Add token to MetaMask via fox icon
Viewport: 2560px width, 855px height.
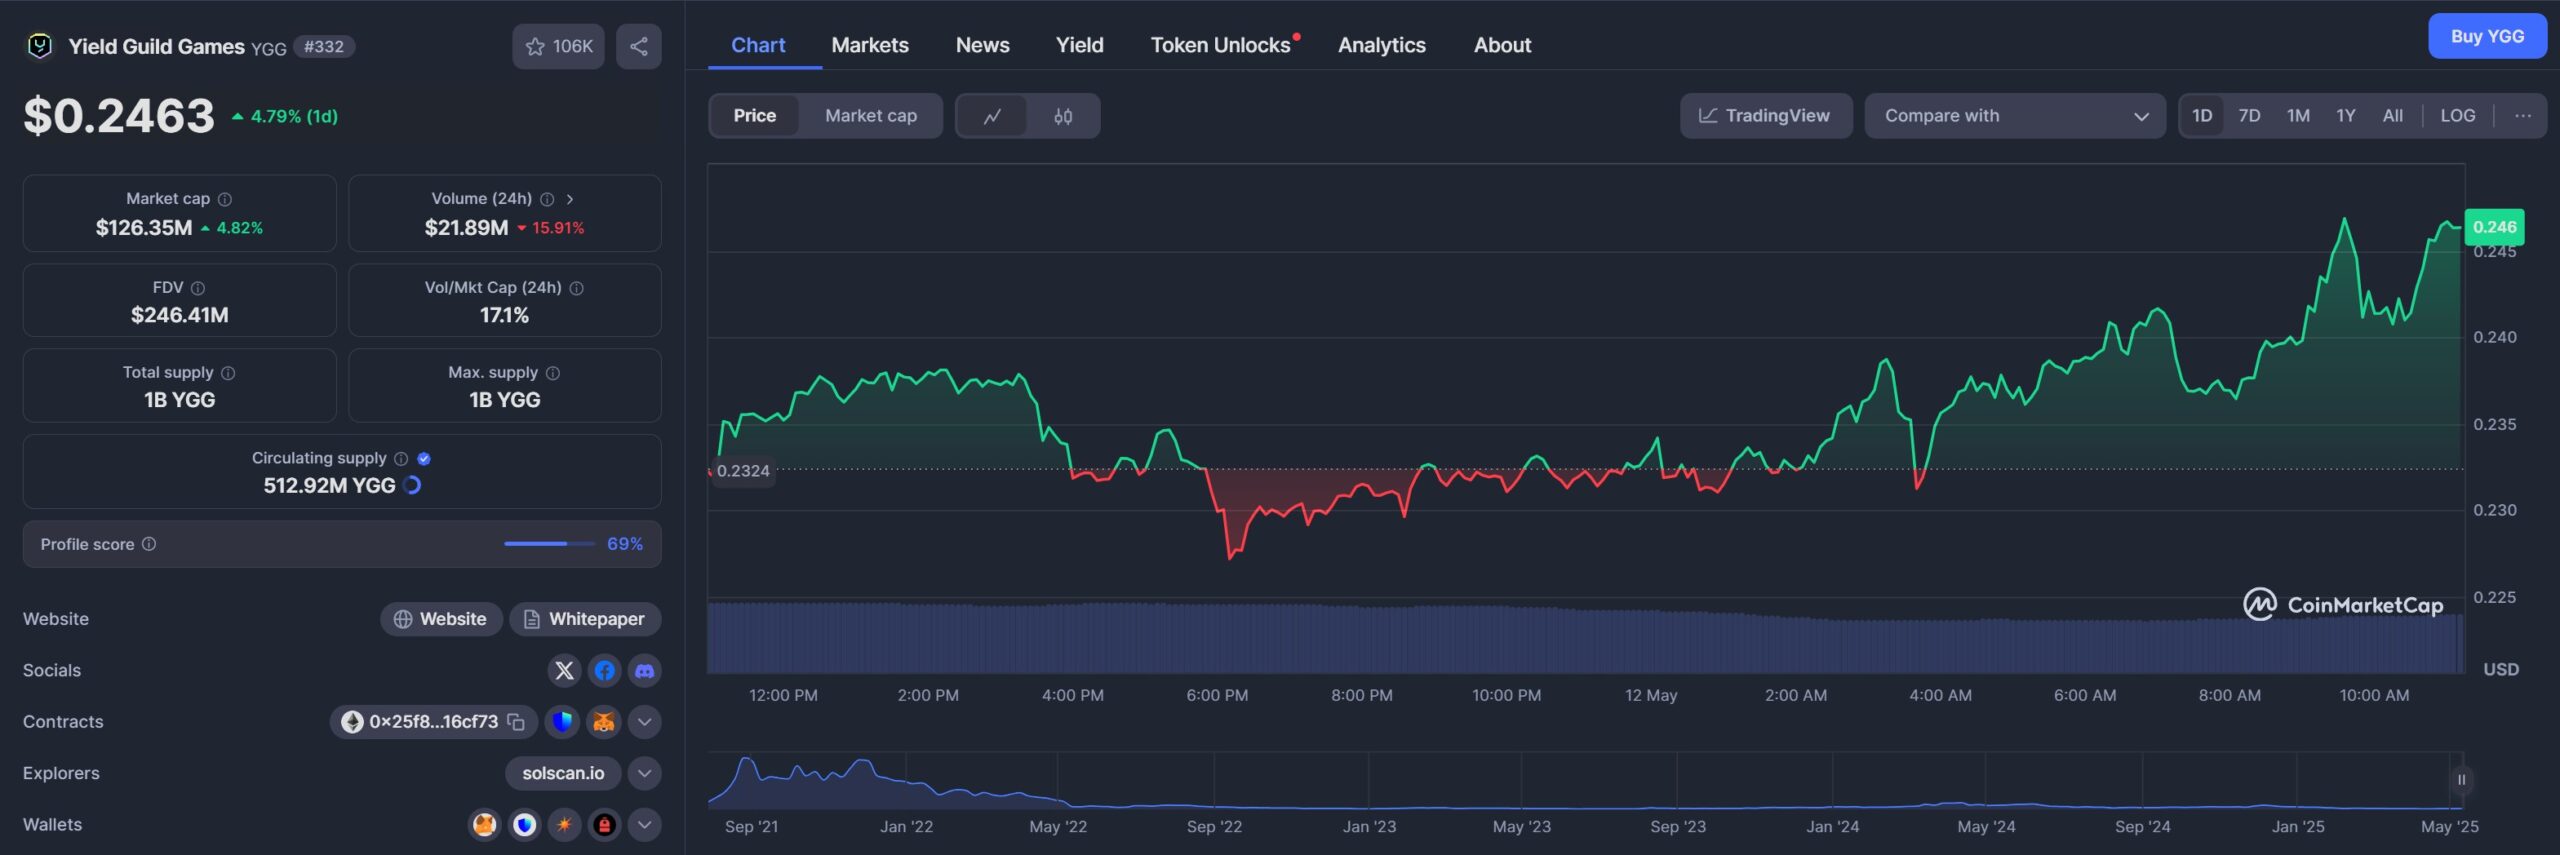coord(604,722)
